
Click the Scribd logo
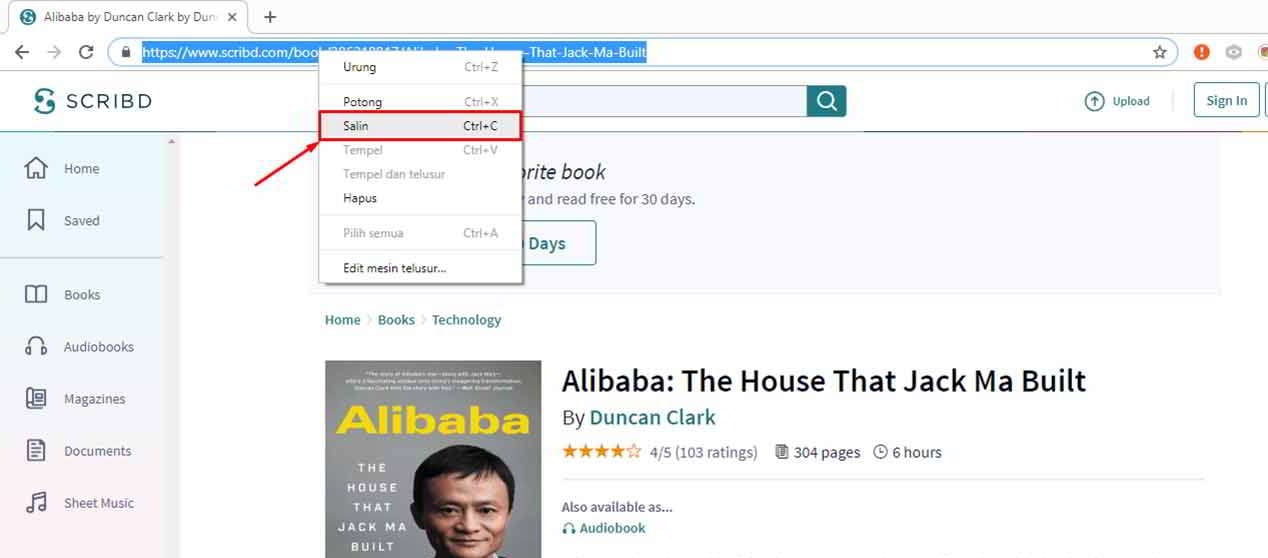click(x=92, y=101)
